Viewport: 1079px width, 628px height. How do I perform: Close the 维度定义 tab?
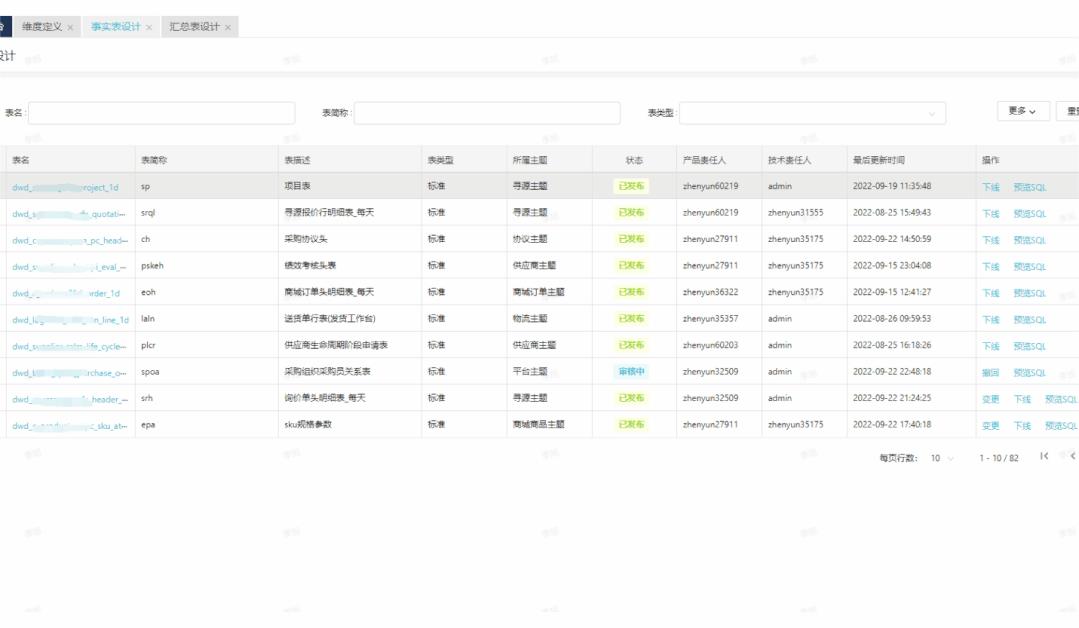71,27
